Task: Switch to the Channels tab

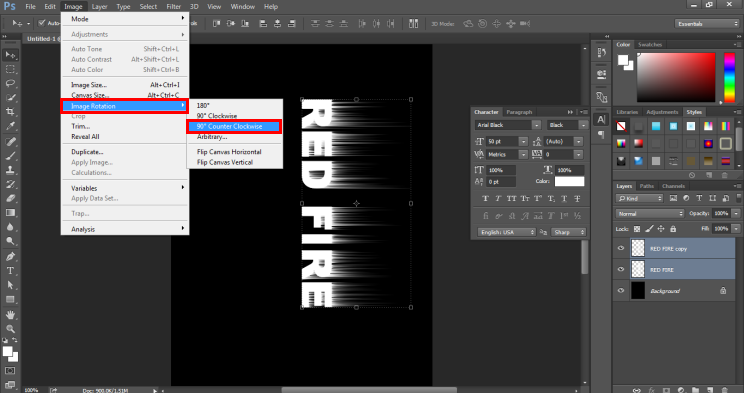Action: tap(673, 186)
